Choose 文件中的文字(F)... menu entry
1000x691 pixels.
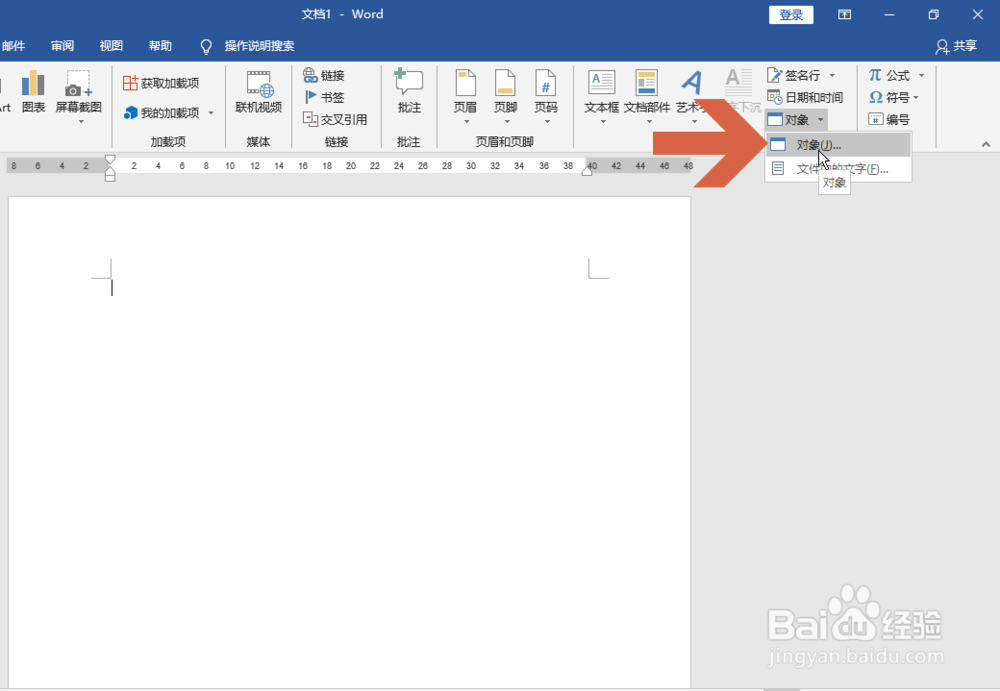(838, 169)
